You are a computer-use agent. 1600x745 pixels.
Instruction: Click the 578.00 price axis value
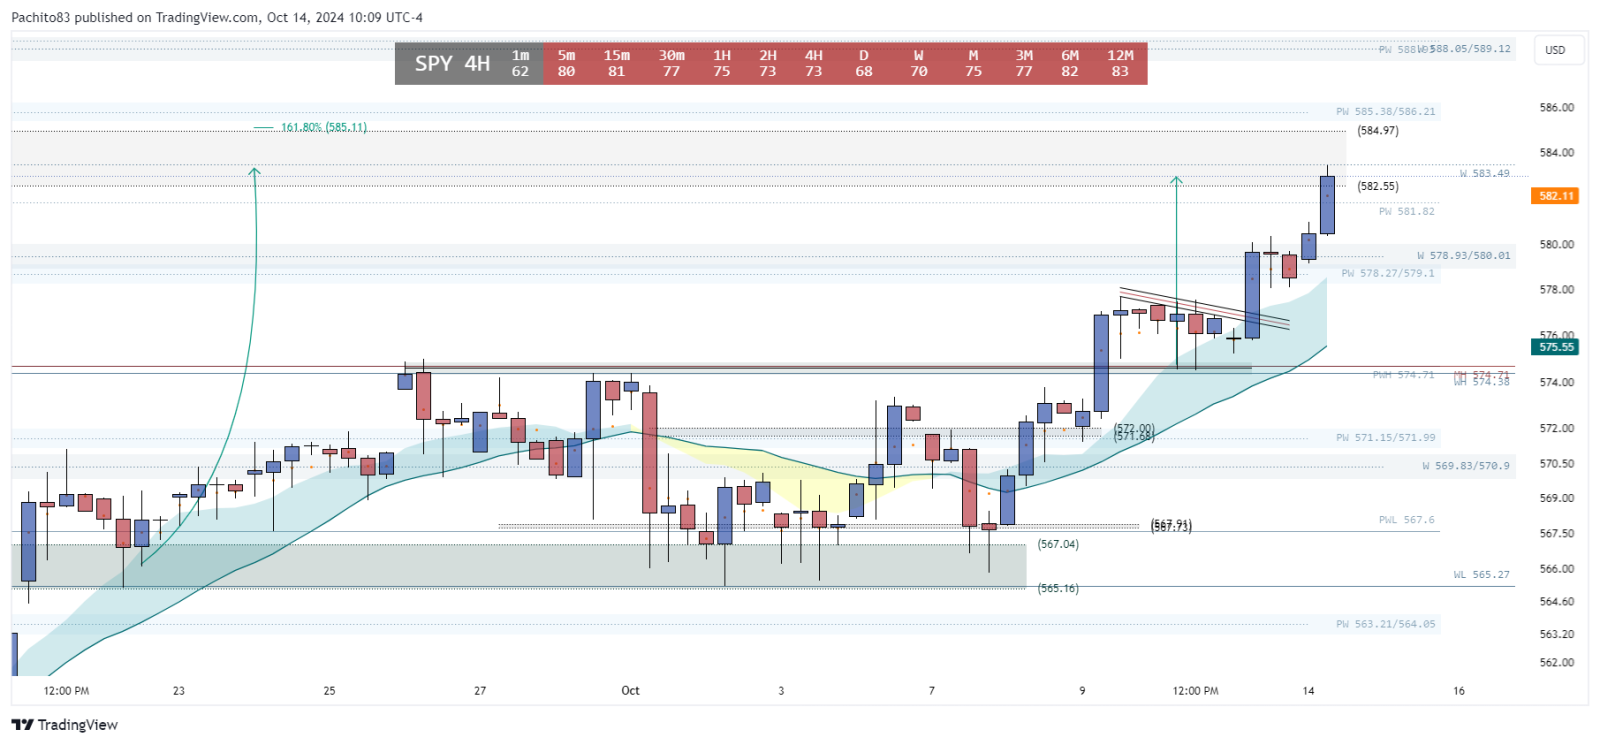1557,290
